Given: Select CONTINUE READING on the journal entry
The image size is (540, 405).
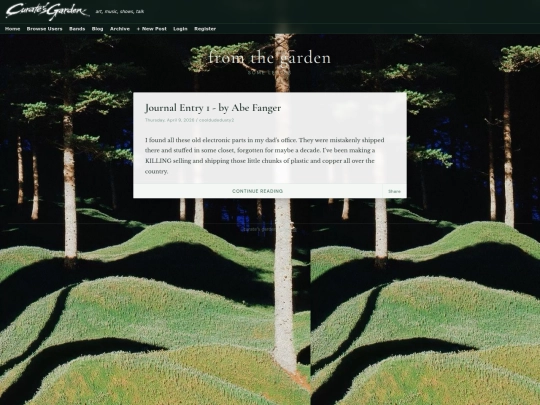Looking at the screenshot, I should [258, 191].
